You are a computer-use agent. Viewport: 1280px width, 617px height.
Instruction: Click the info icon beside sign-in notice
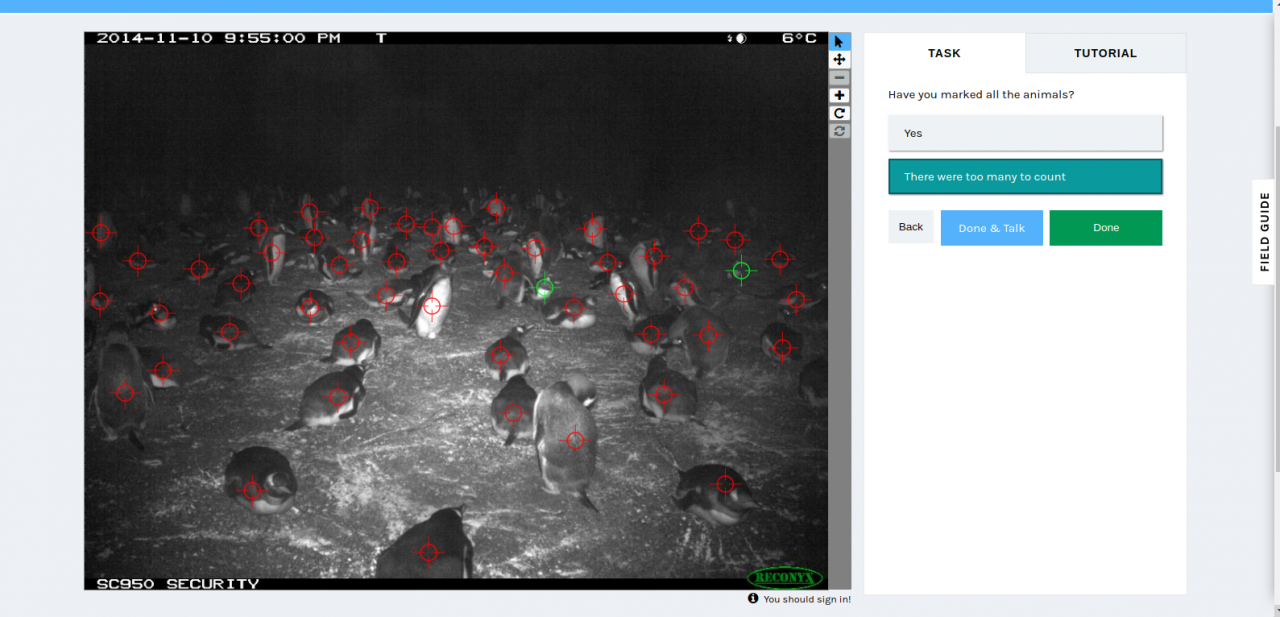point(753,599)
